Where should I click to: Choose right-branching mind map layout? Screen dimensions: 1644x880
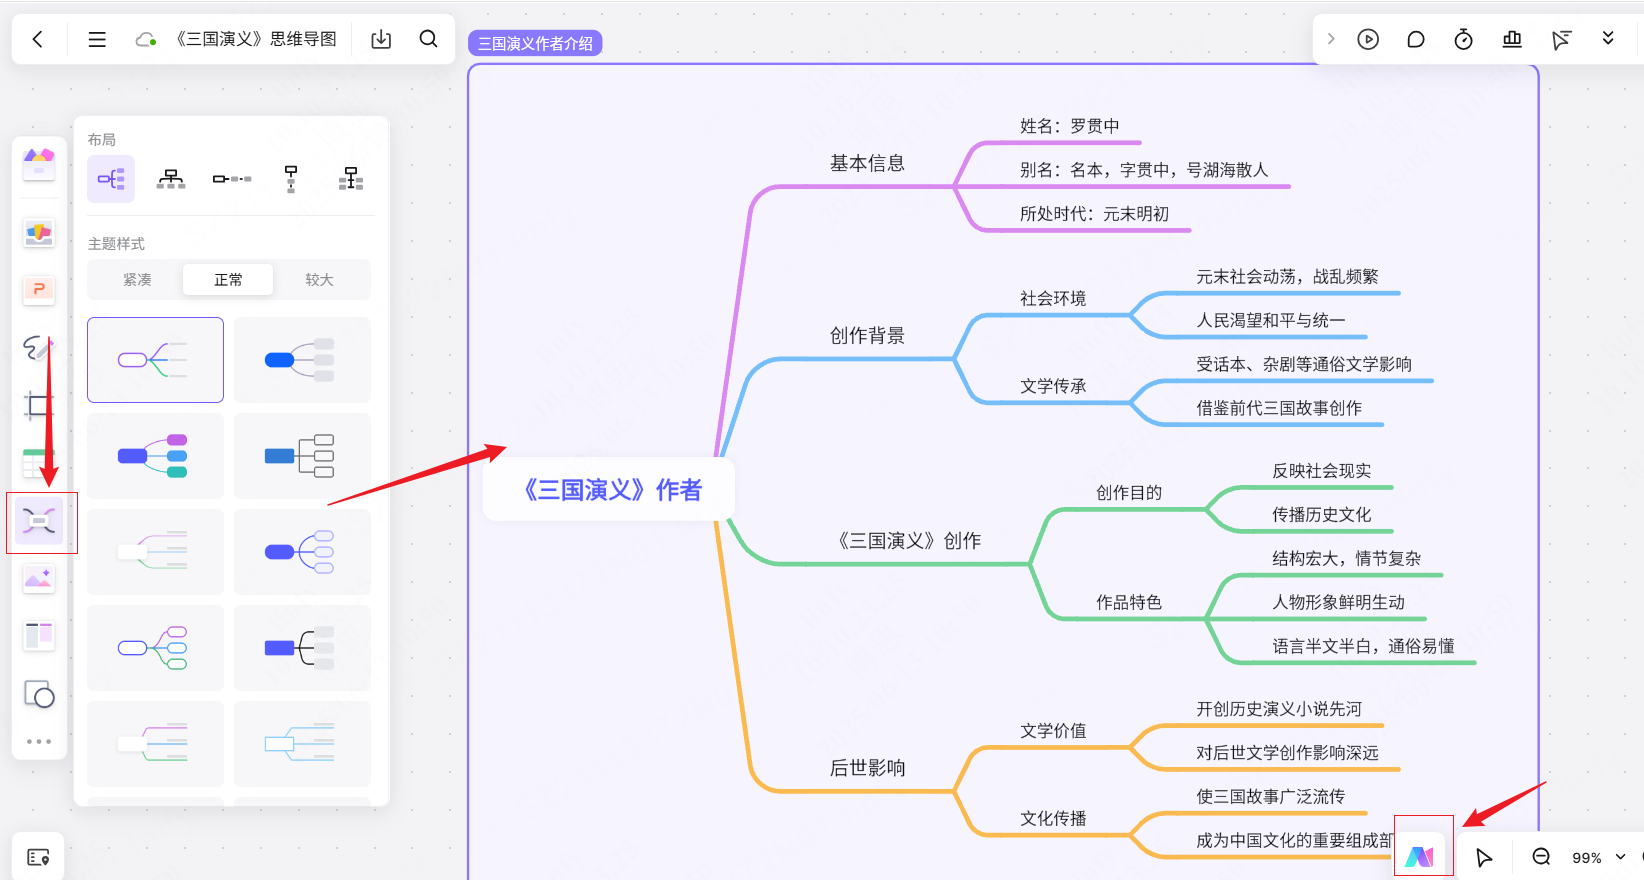click(x=111, y=179)
